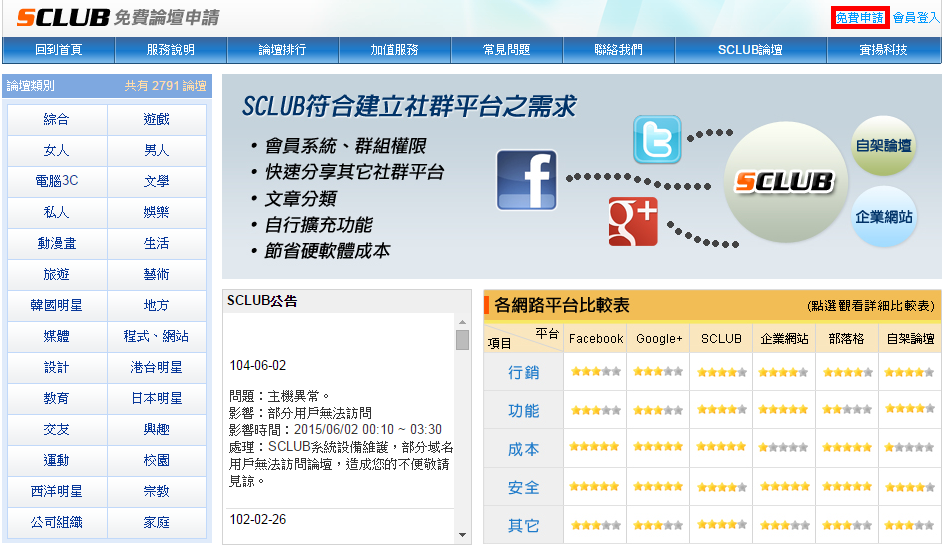Image resolution: width=944 pixels, height=547 pixels.
Task: Select the 港台明星 forum category
Action: coord(157,368)
